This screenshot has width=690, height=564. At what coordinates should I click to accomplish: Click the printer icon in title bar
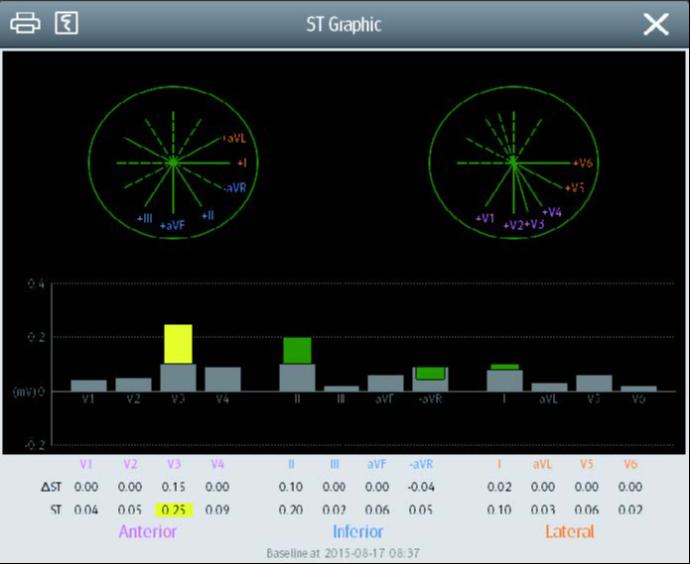[x=25, y=24]
